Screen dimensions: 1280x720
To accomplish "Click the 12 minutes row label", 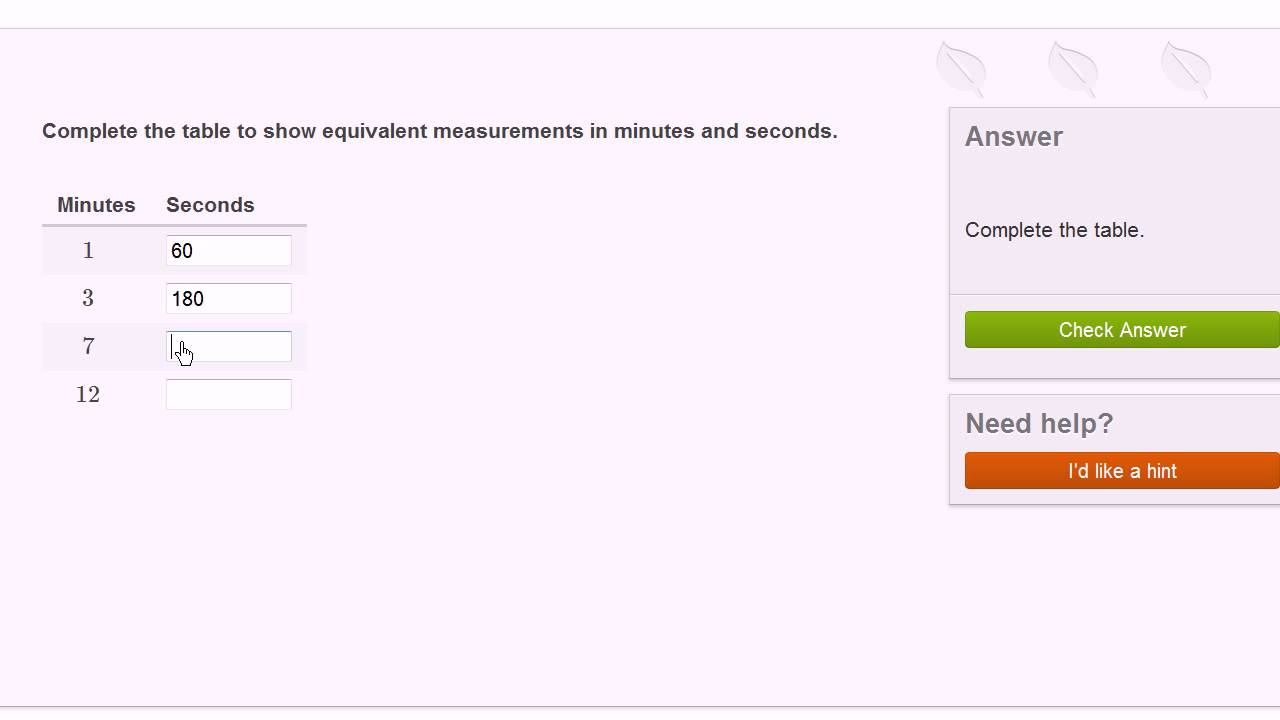I will pyautogui.click(x=88, y=395).
